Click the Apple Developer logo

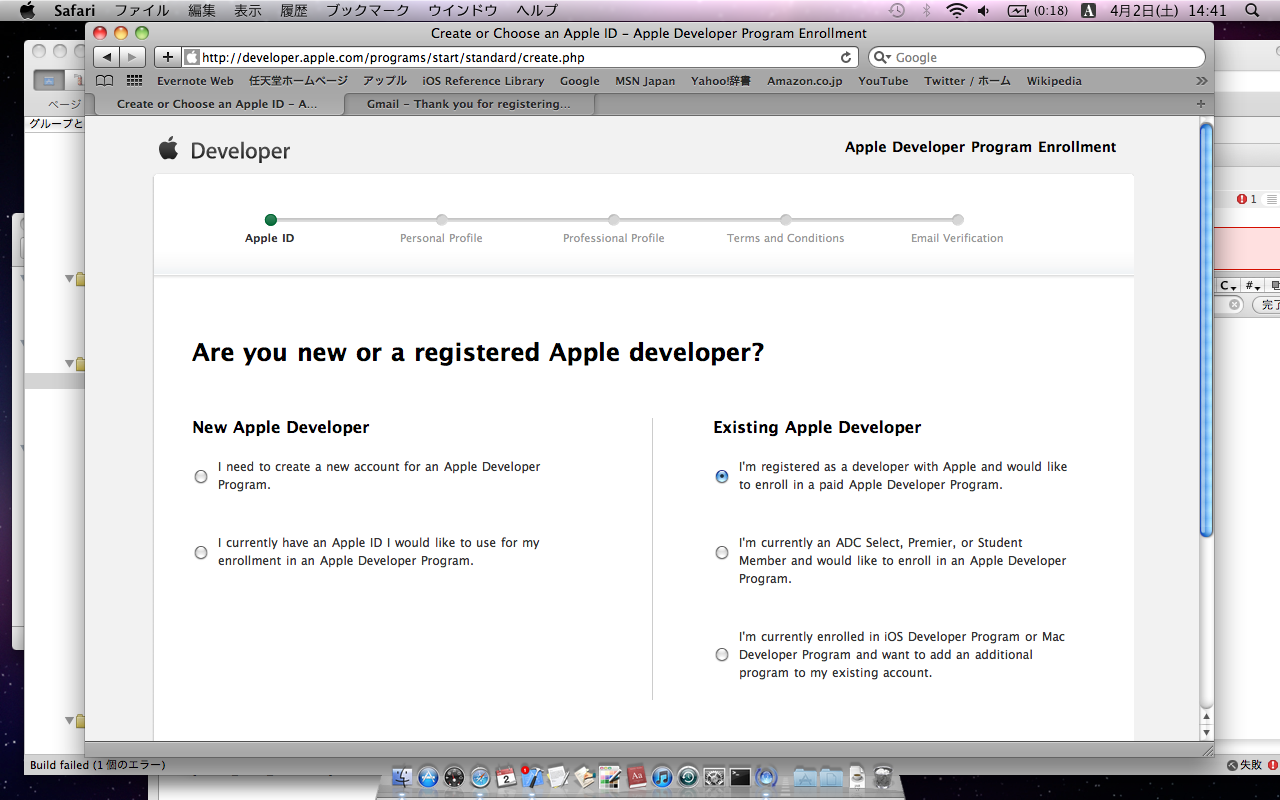point(224,150)
